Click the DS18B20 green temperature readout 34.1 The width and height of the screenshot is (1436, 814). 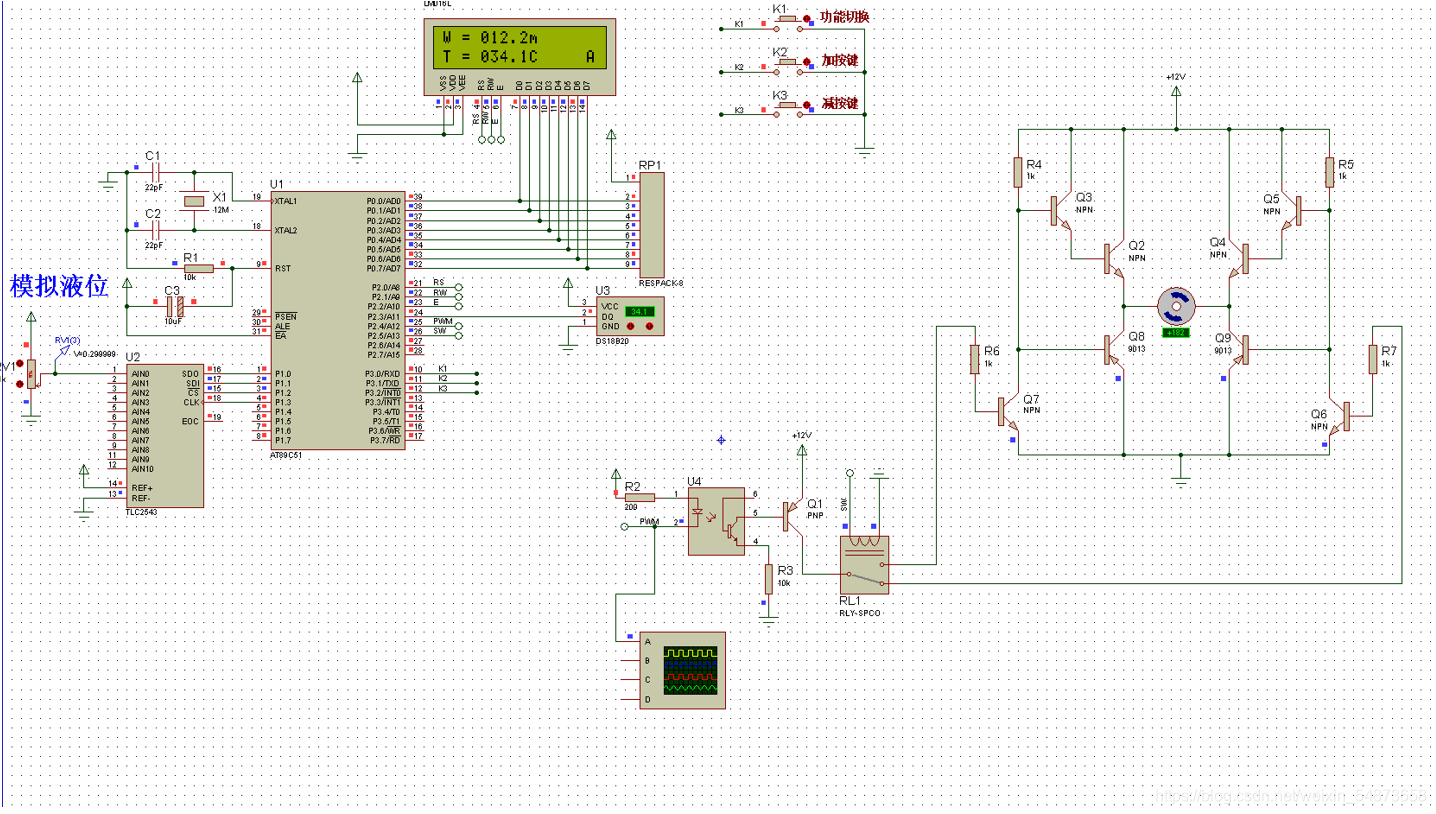(x=639, y=311)
